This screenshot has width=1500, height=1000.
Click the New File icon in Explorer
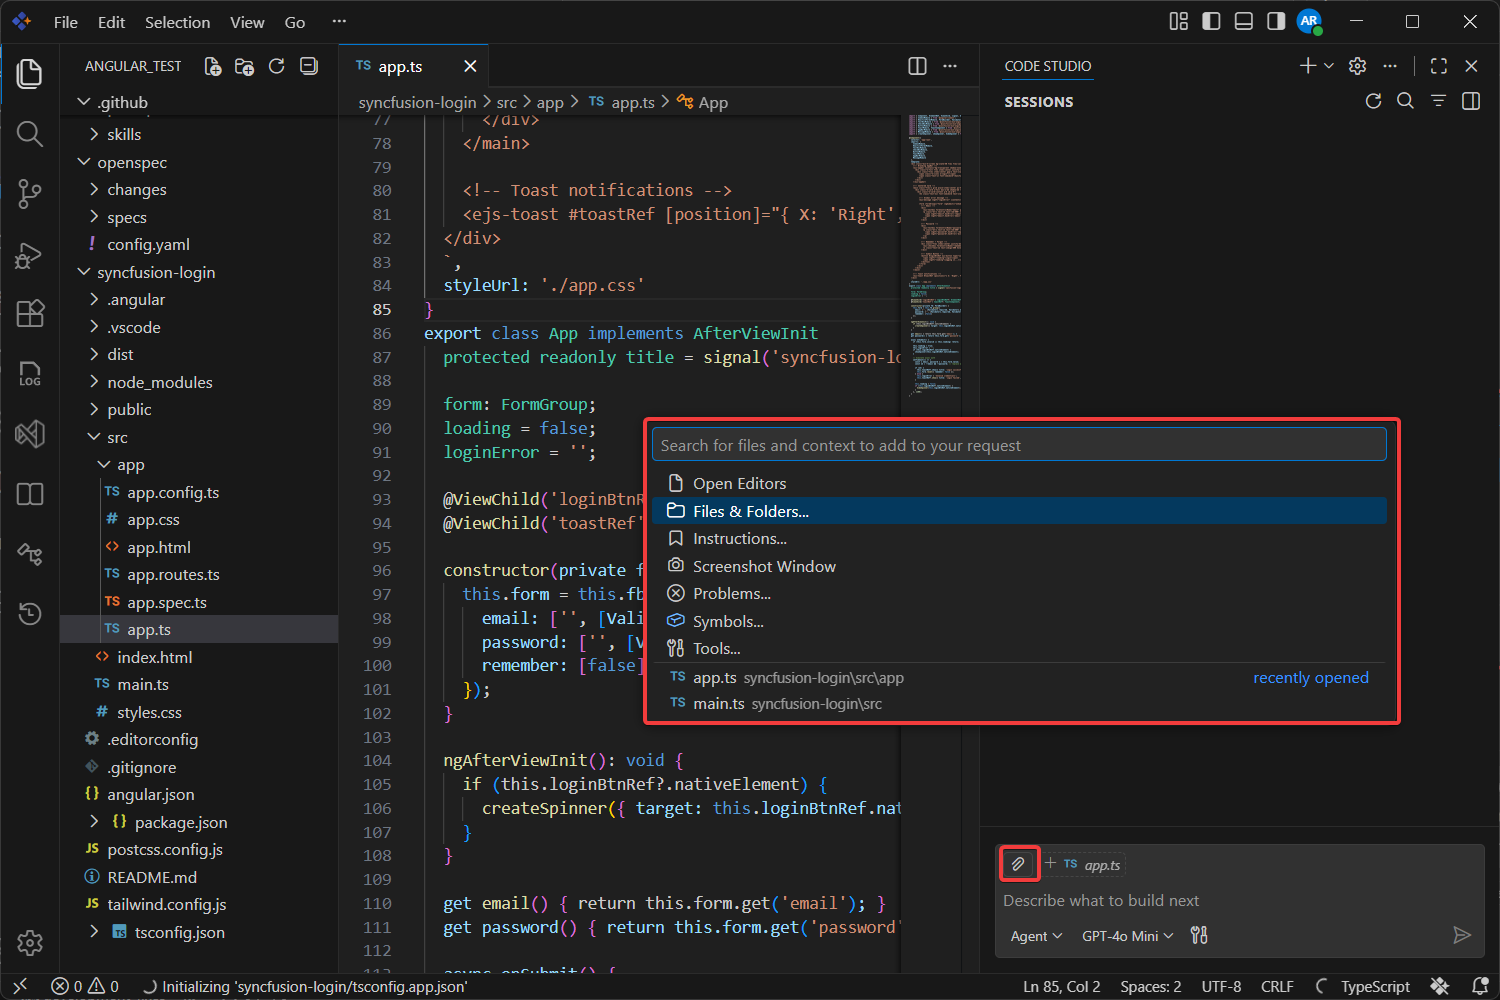pyautogui.click(x=212, y=66)
